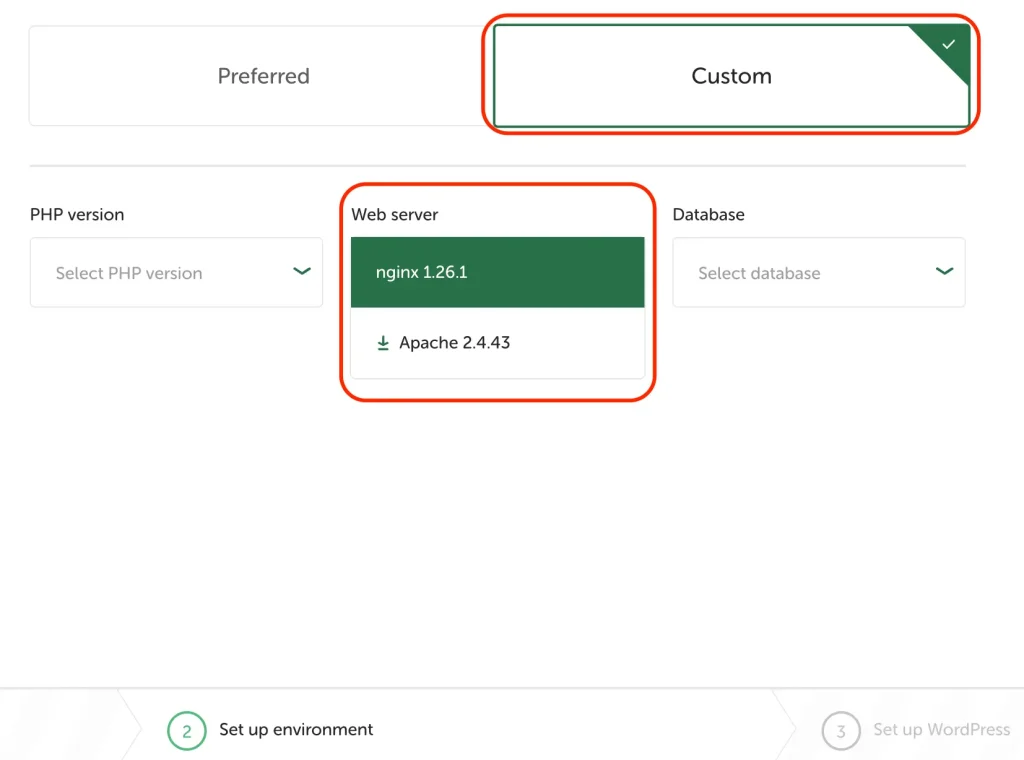Click the download icon beside Apache
Viewport: 1024px width, 760px height.
[382, 343]
